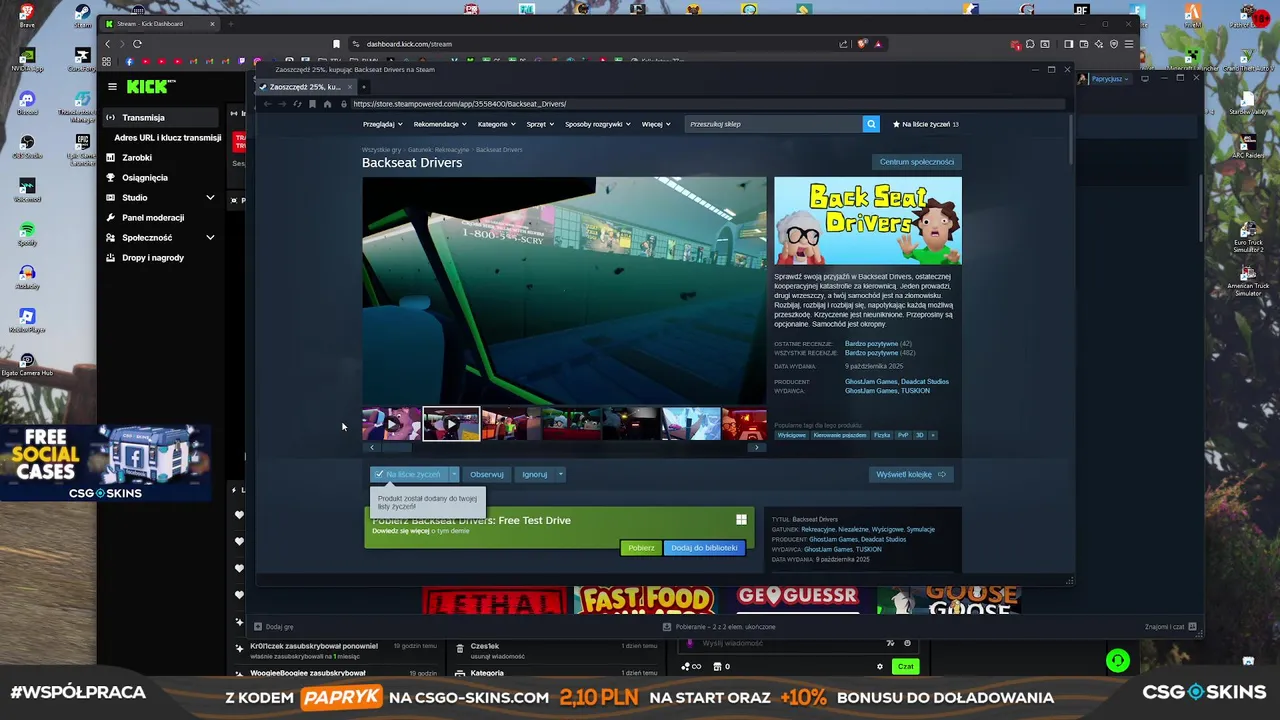This screenshot has height=720, width=1280.
Task: Open the Voicemod desktop shortcut
Action: [27, 189]
